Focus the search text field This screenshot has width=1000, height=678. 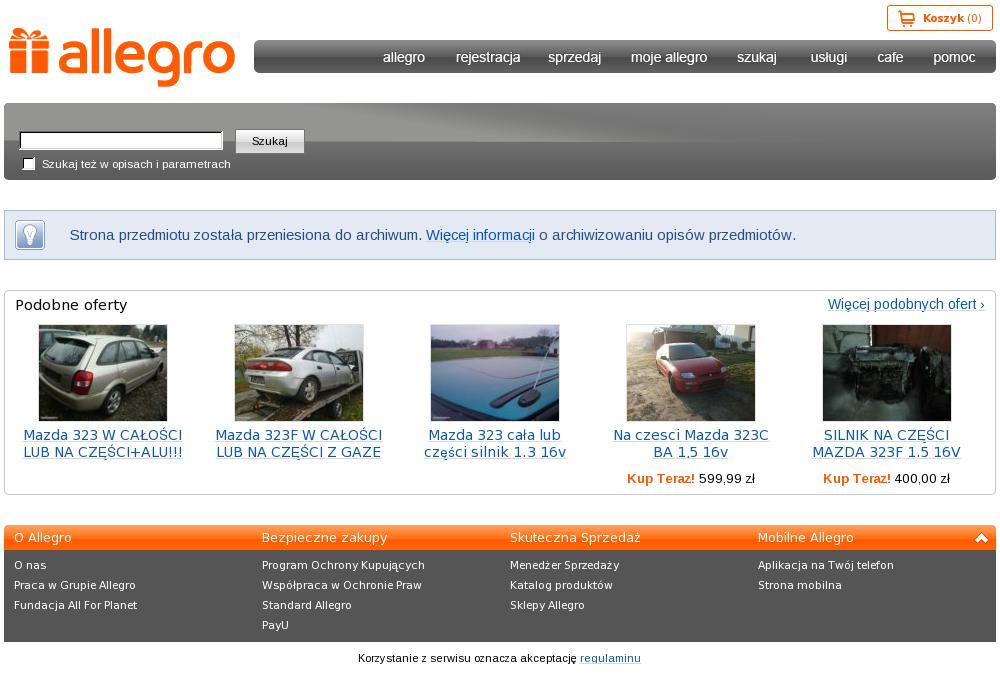click(121, 140)
